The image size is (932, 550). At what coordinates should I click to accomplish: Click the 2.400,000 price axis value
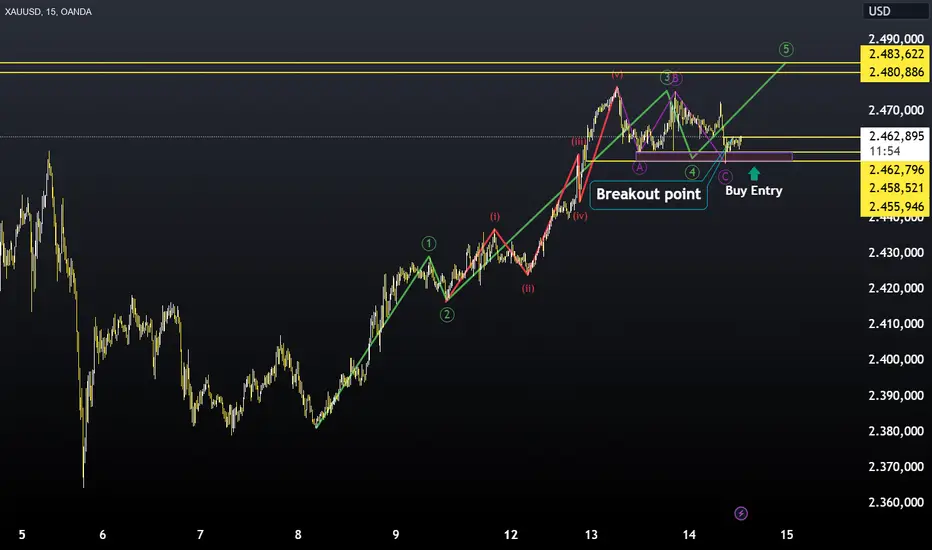896,360
